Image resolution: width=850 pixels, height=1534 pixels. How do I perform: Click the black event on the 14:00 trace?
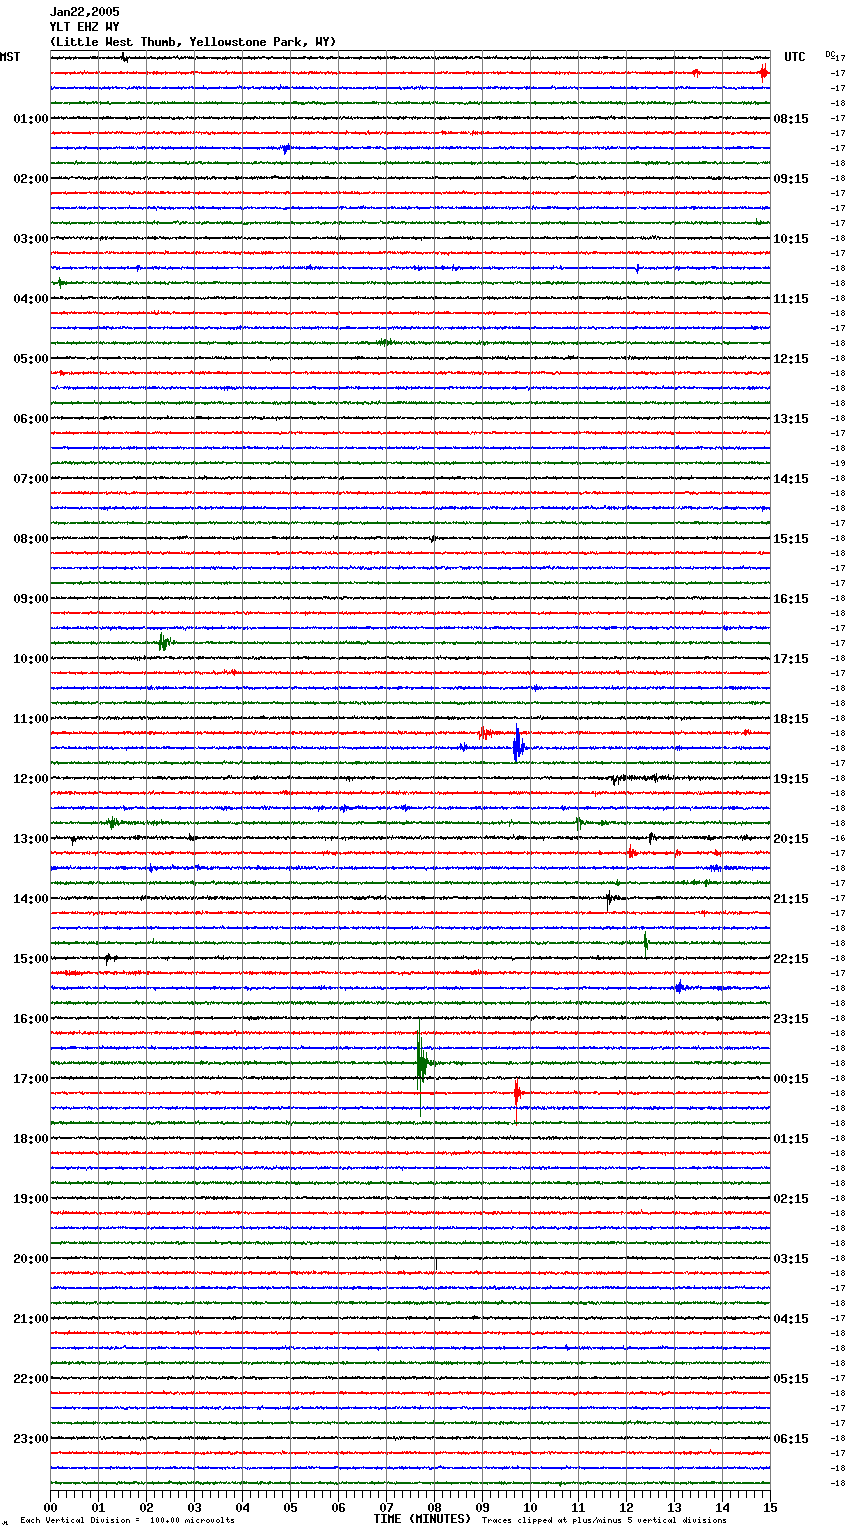(610, 899)
